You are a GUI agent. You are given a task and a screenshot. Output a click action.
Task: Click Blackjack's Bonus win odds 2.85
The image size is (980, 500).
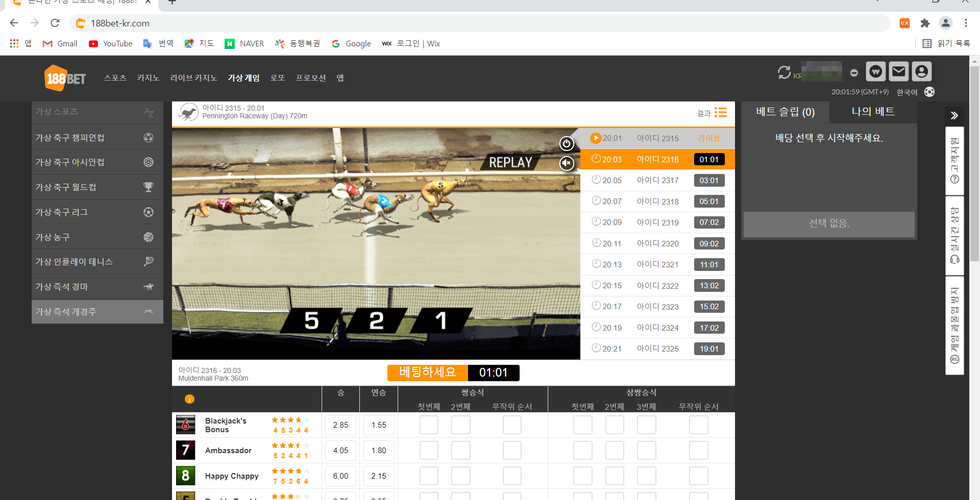point(341,425)
